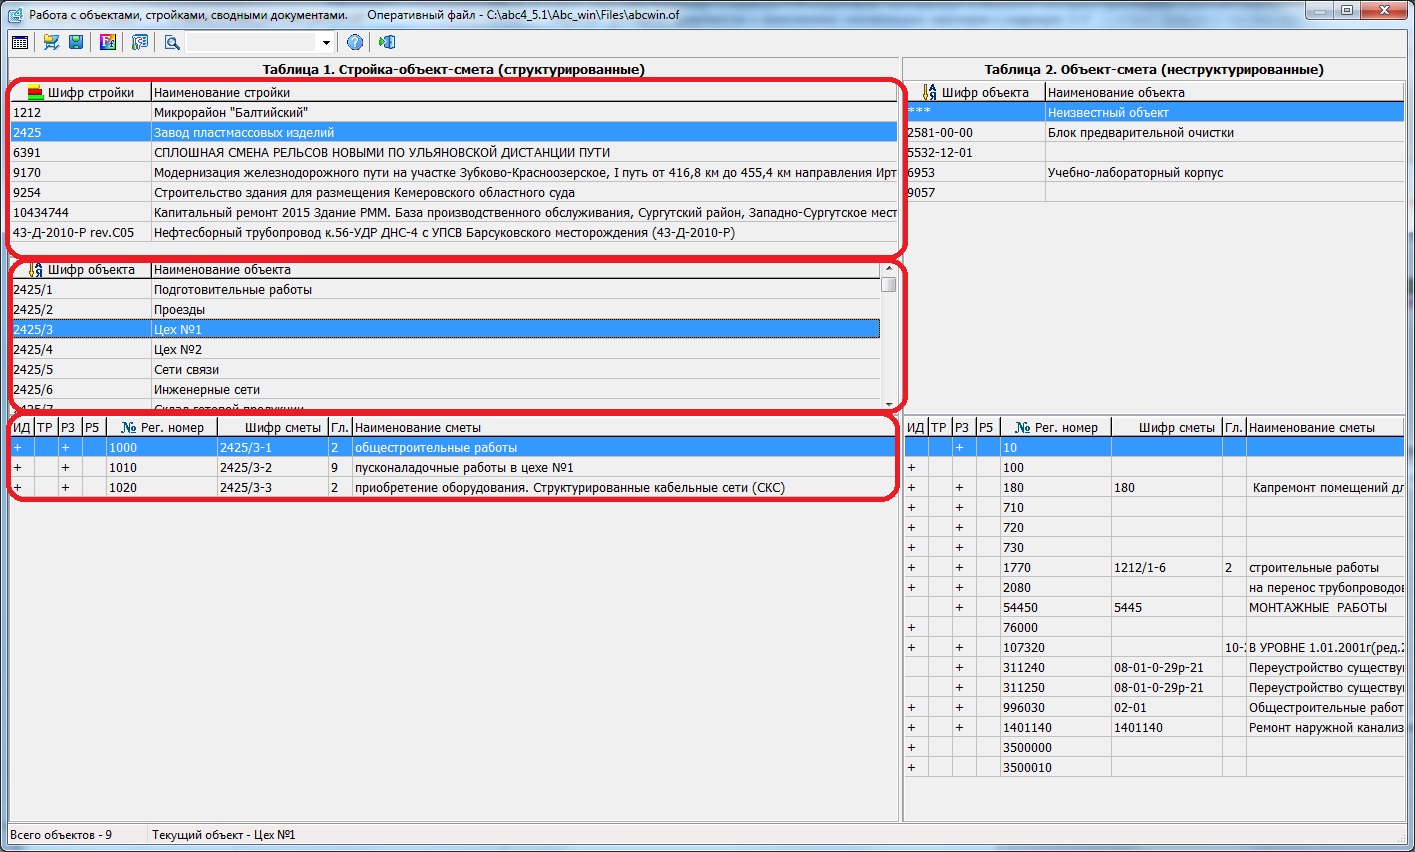This screenshot has width=1415, height=852.
Task: Select the Table 2 estimate numbered 311240
Action: coord(1154,667)
